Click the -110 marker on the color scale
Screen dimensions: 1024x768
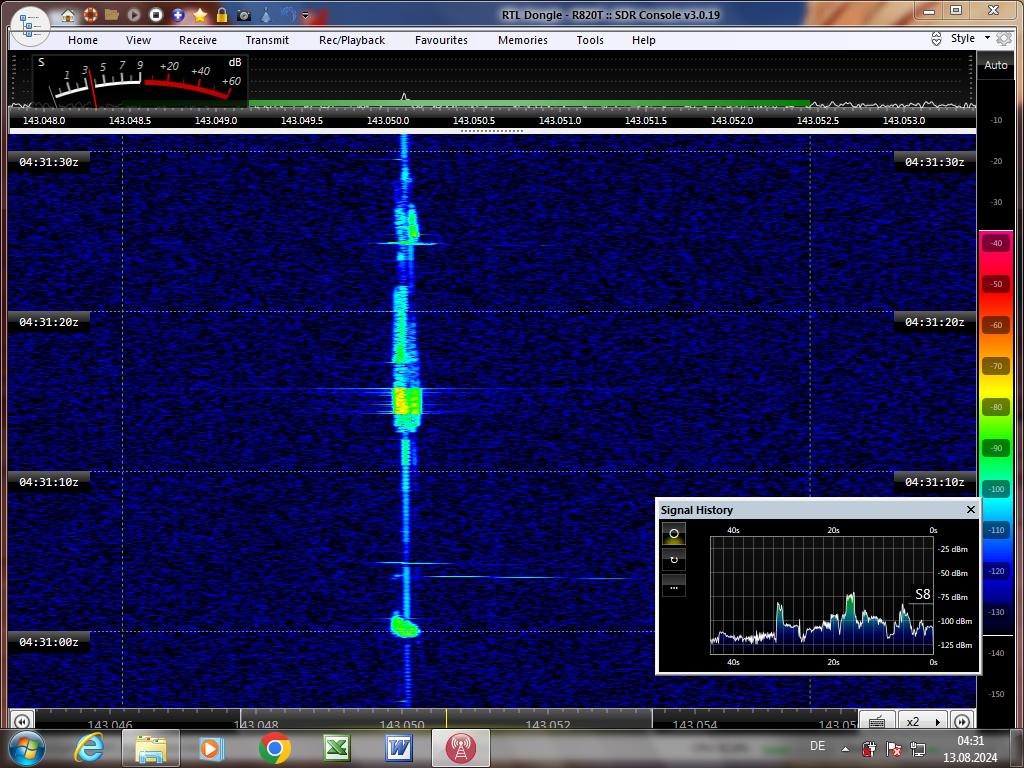996,530
